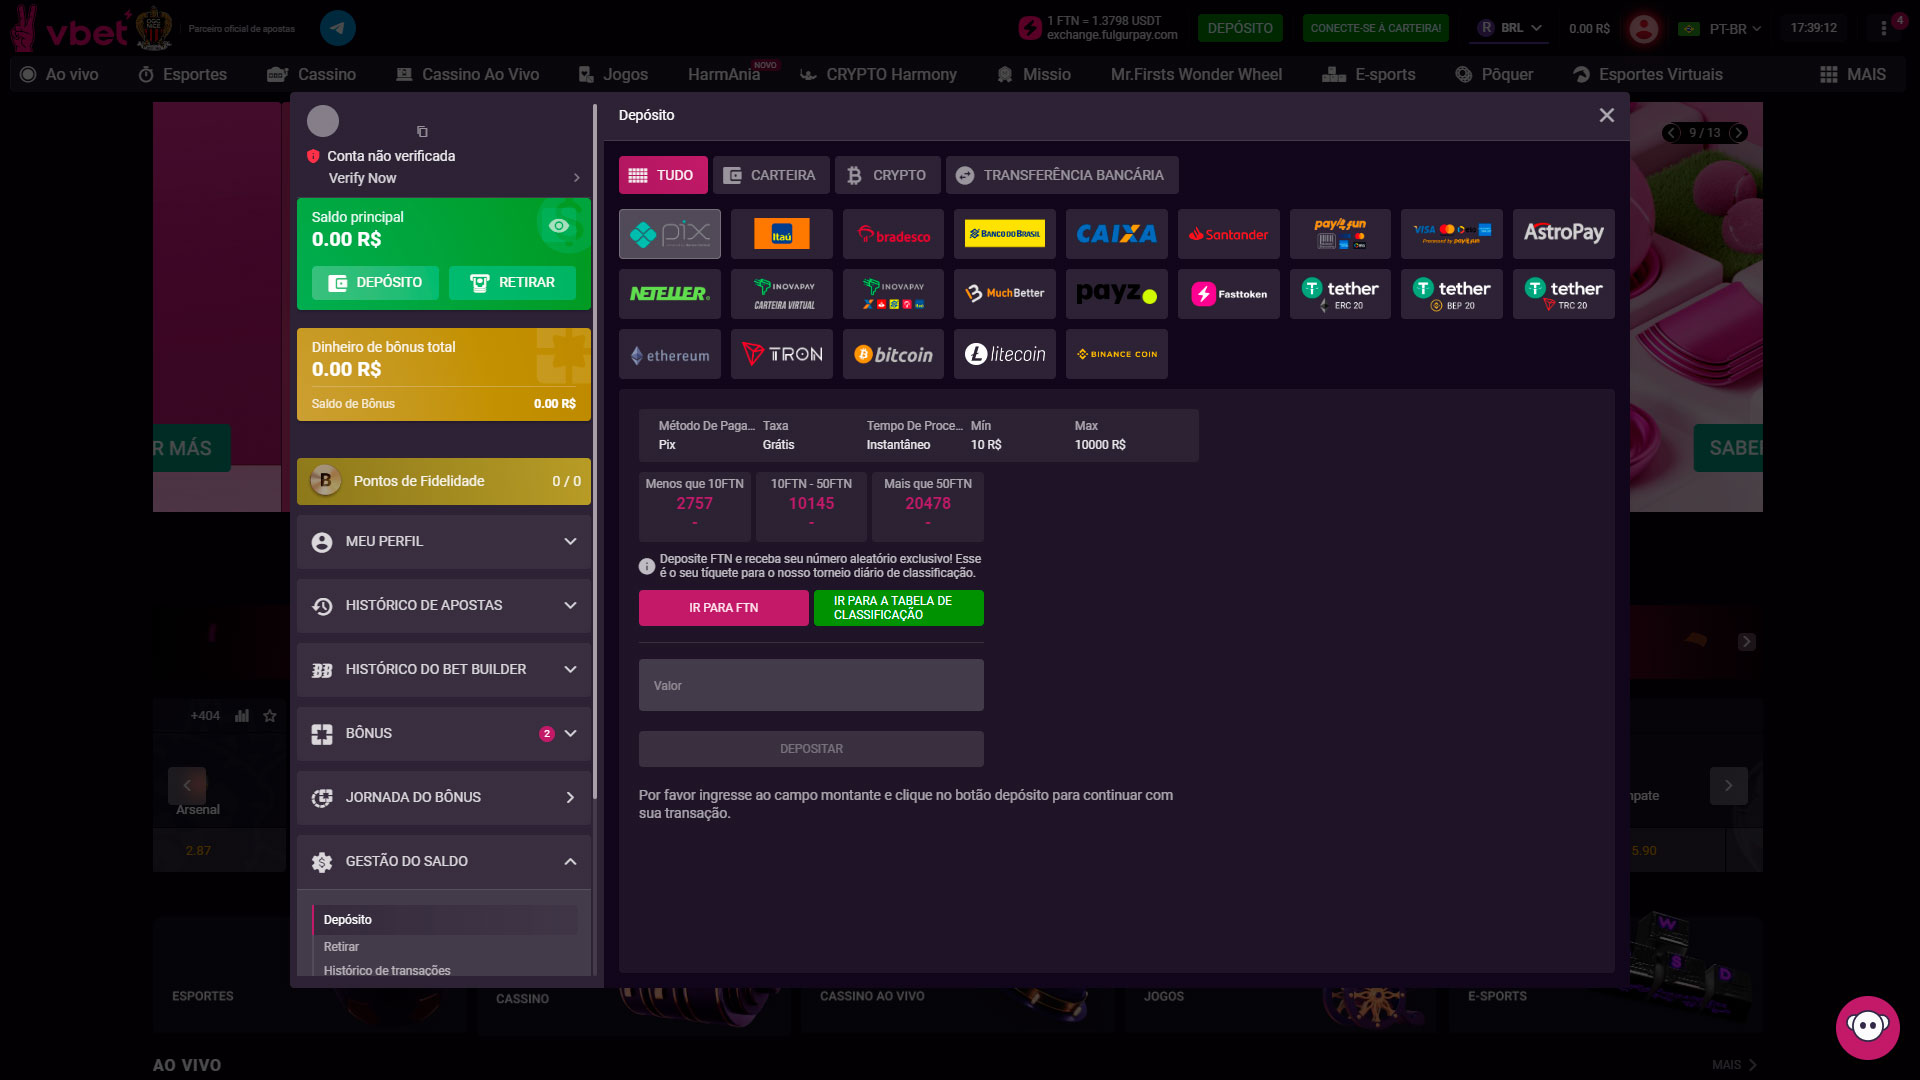Open the BRL currency dropdown
Viewport: 1920px width, 1080px height.
click(x=1510, y=29)
